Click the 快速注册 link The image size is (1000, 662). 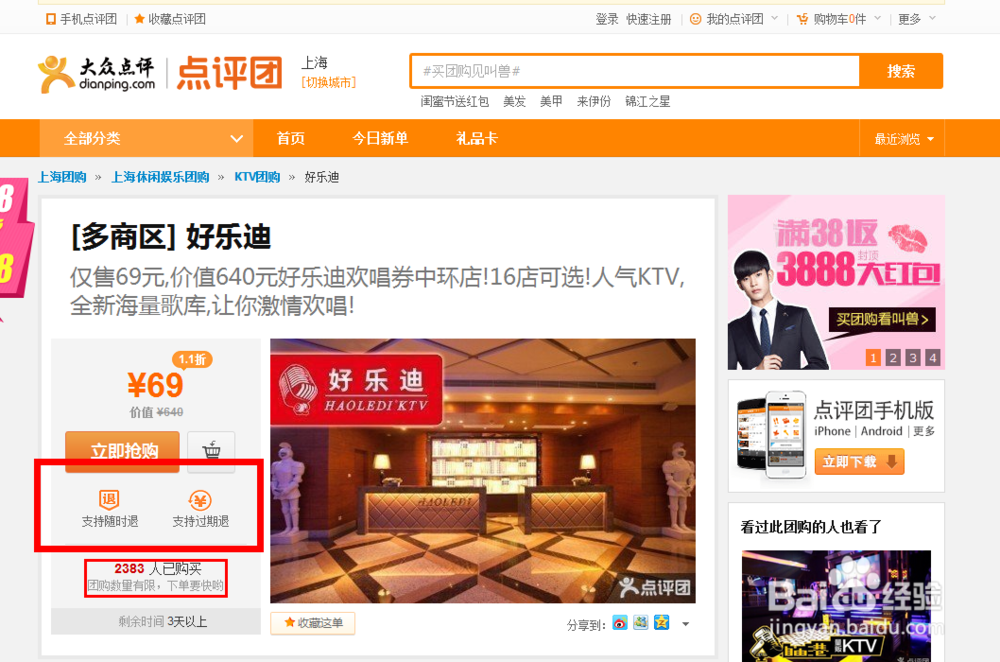(649, 19)
